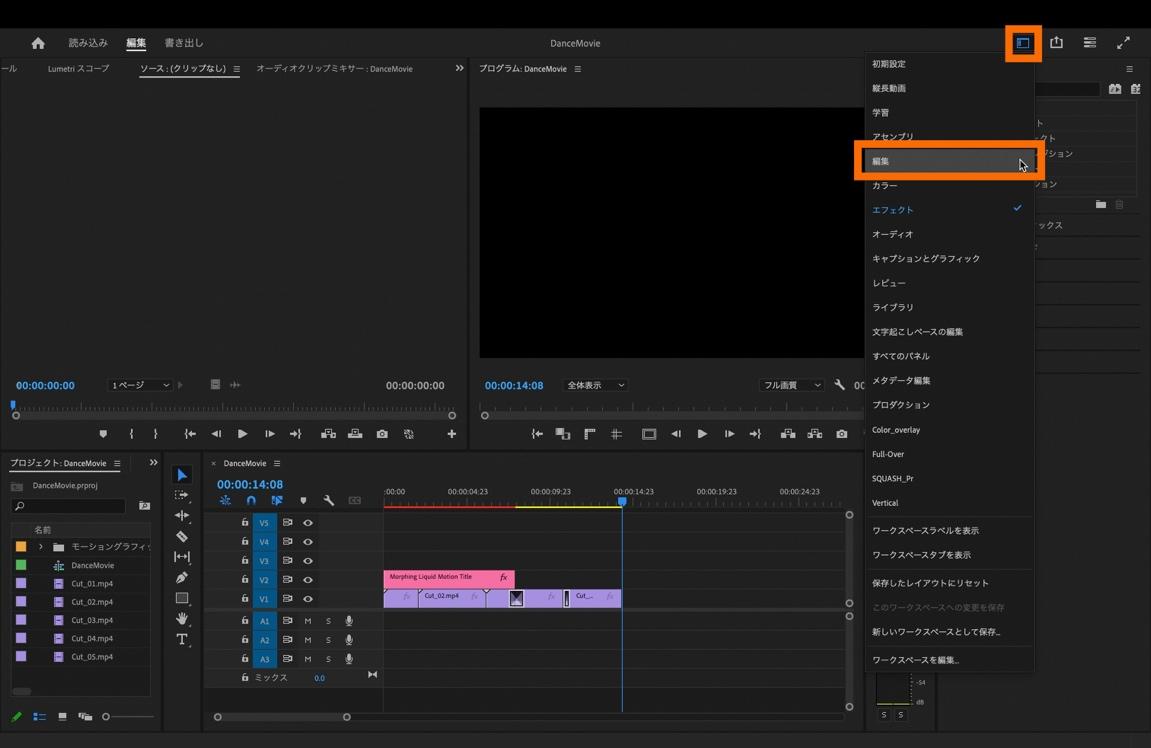The image size is (1151, 748).
Task: Choose カラー workspace from menu
Action: point(949,186)
